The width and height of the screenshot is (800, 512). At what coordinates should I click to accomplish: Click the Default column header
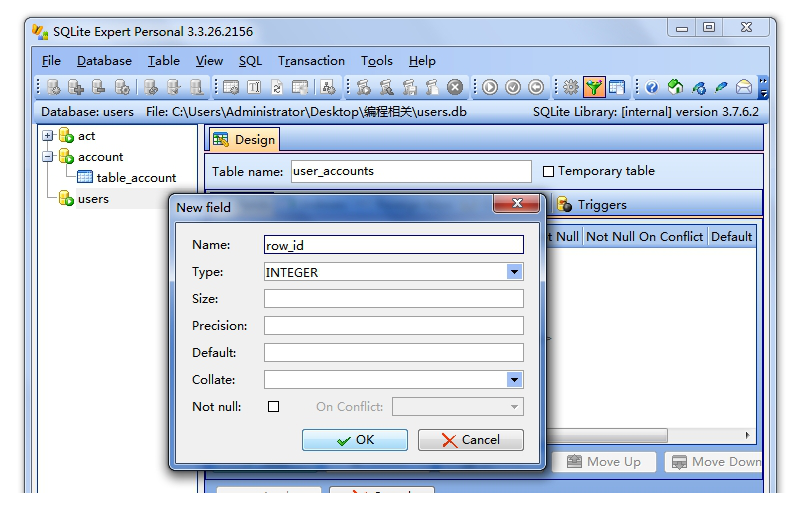coord(731,237)
